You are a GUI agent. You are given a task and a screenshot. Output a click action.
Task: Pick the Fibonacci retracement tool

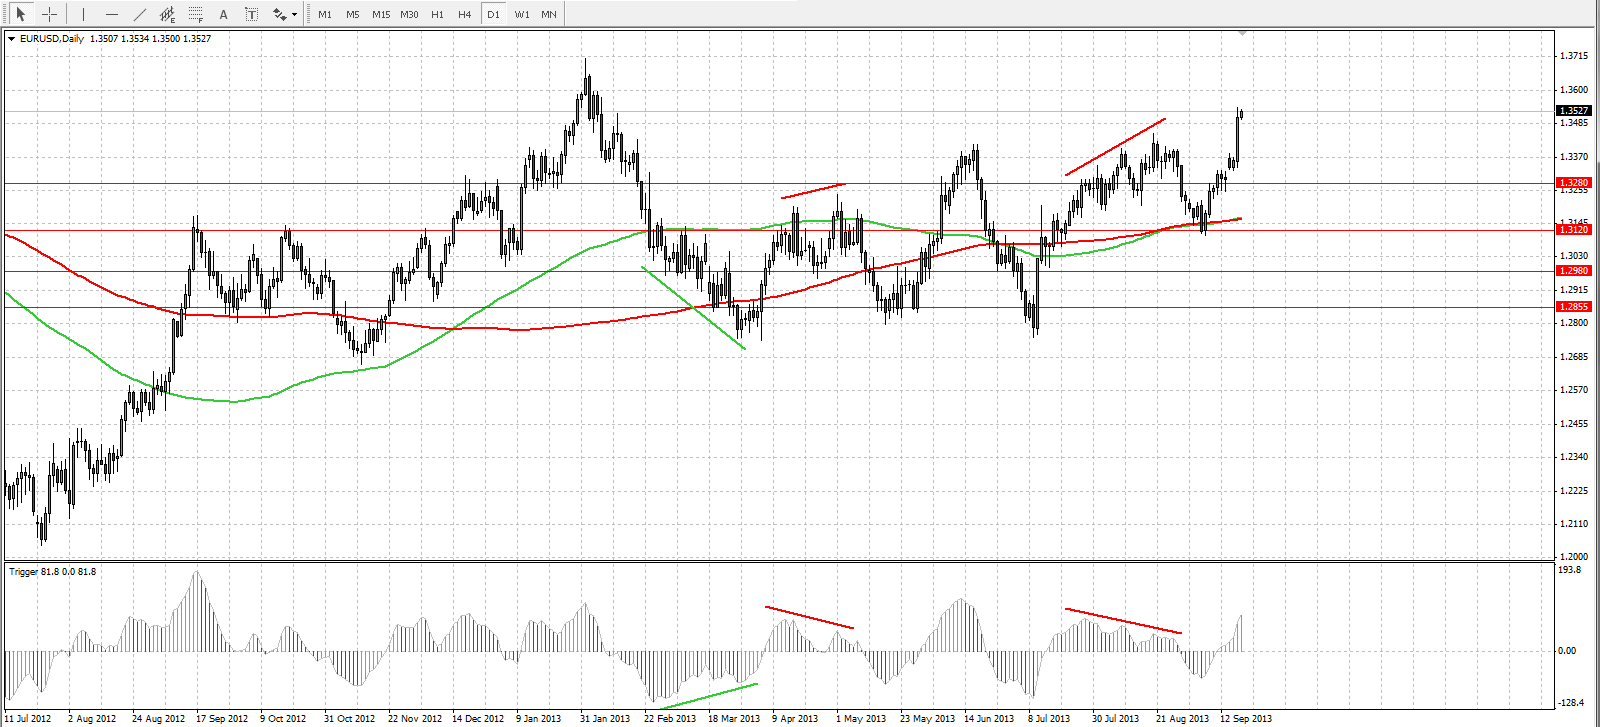(x=195, y=14)
